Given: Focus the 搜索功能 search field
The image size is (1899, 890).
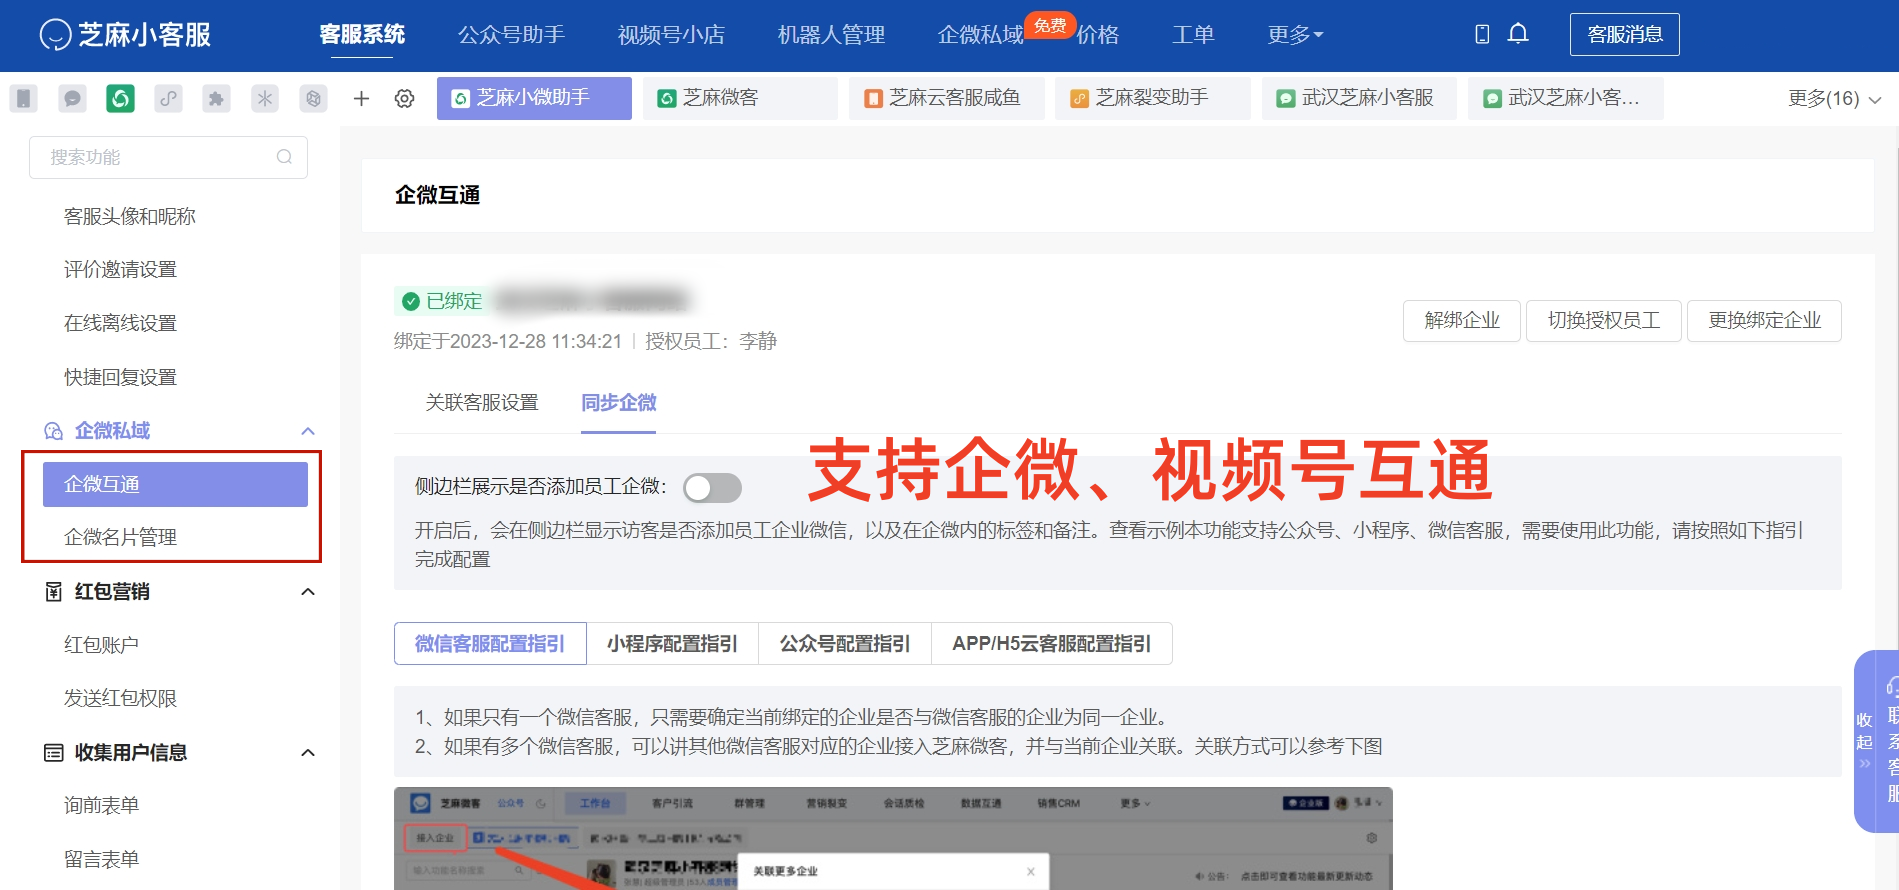Looking at the screenshot, I should [168, 157].
